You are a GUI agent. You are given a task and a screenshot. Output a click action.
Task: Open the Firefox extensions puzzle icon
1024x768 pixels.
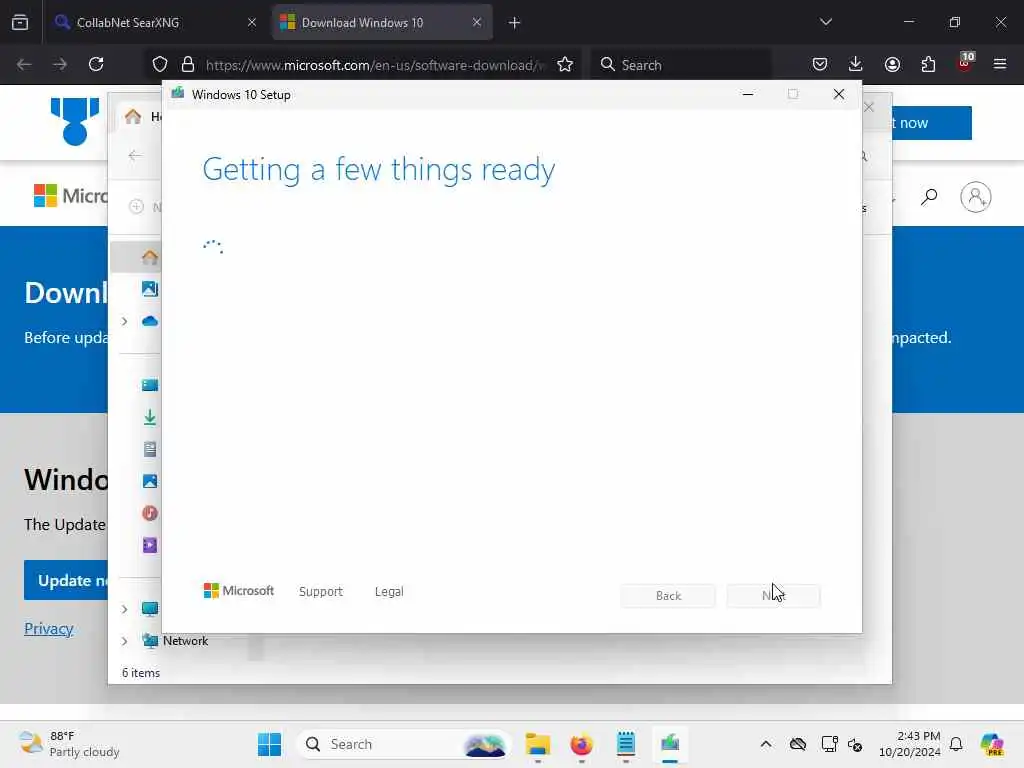tap(928, 64)
